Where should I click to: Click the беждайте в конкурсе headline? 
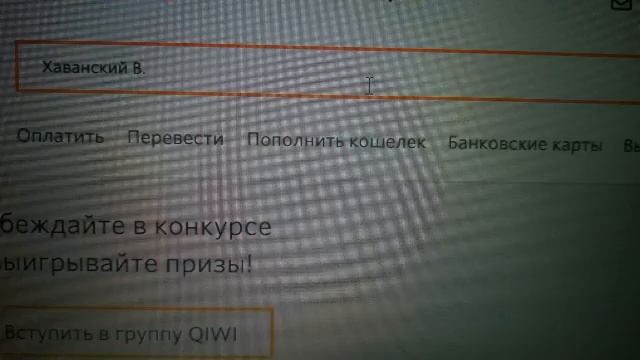136,226
